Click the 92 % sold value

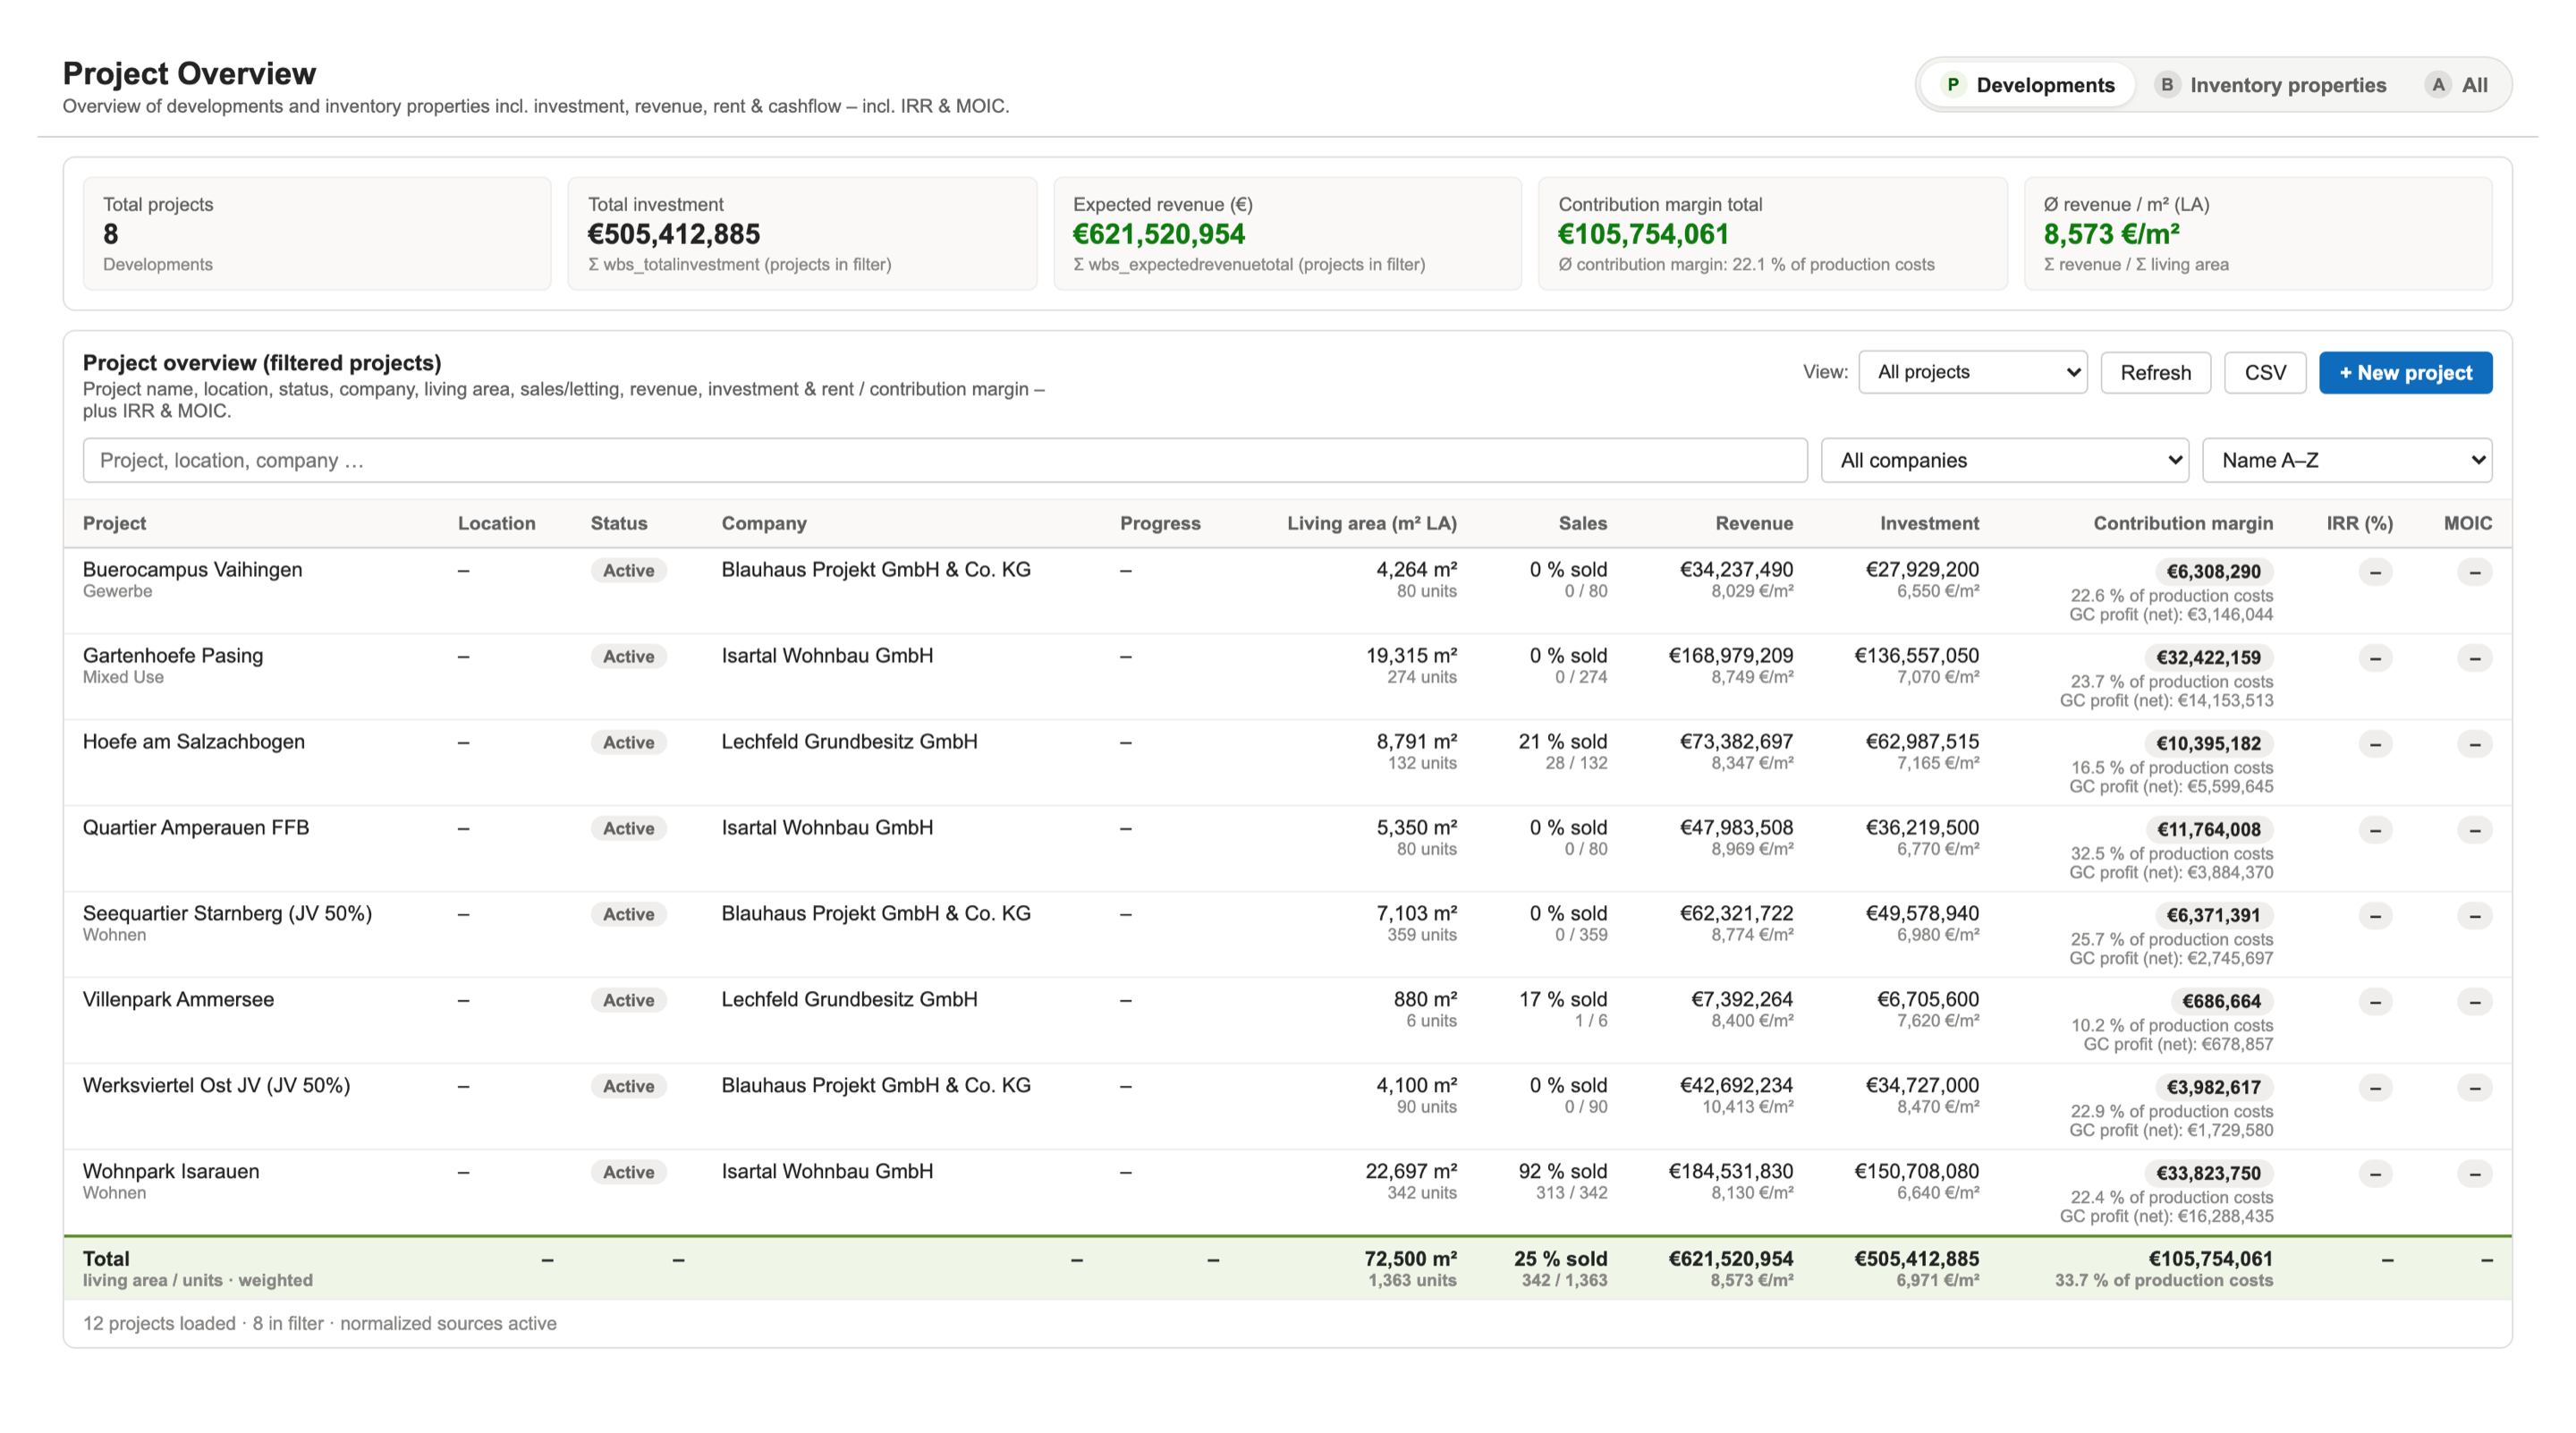(1562, 1171)
